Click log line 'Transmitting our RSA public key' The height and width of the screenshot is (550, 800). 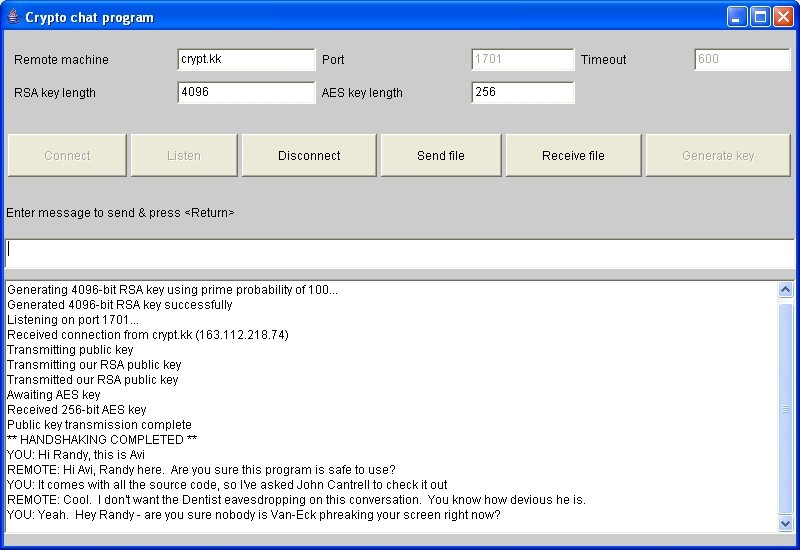[94, 365]
